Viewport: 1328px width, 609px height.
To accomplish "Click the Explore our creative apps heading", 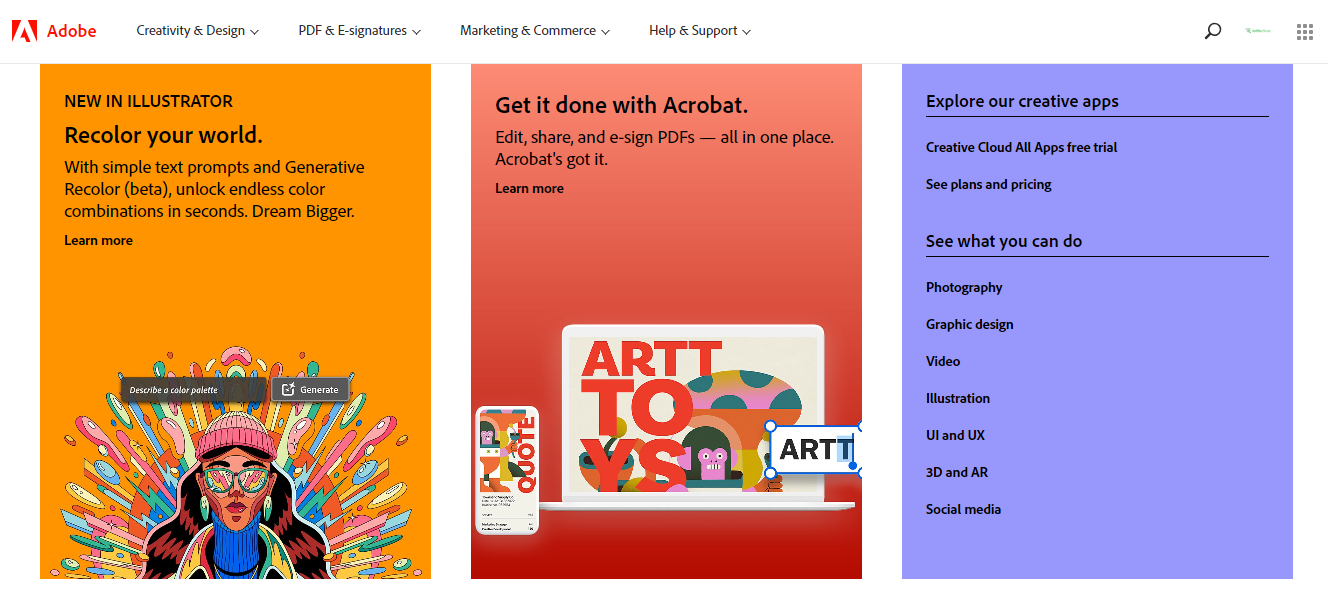I will pos(1022,101).
